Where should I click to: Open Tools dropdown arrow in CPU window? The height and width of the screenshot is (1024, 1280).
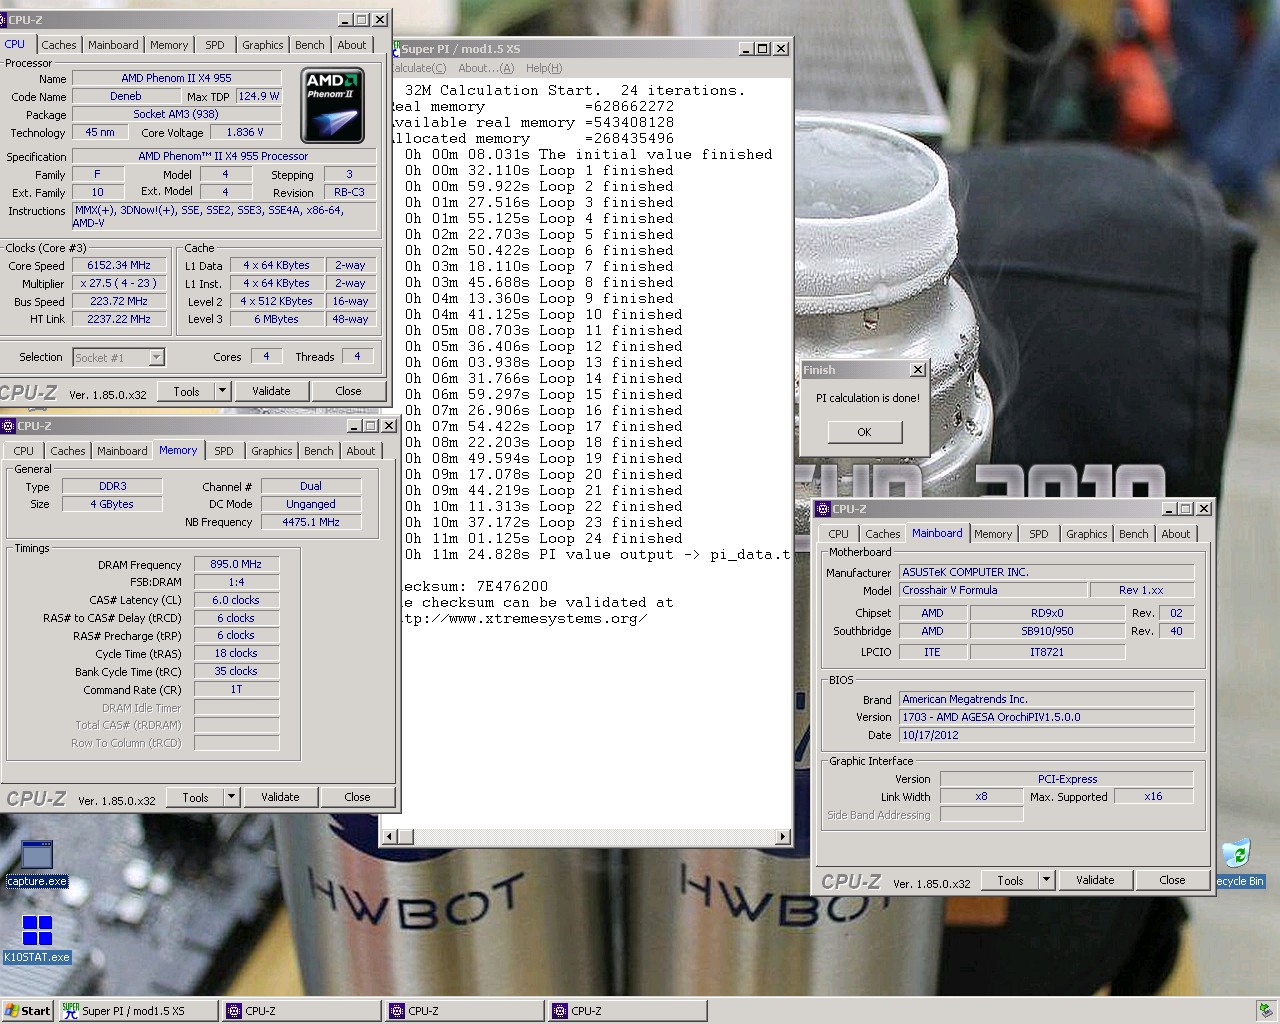222,391
